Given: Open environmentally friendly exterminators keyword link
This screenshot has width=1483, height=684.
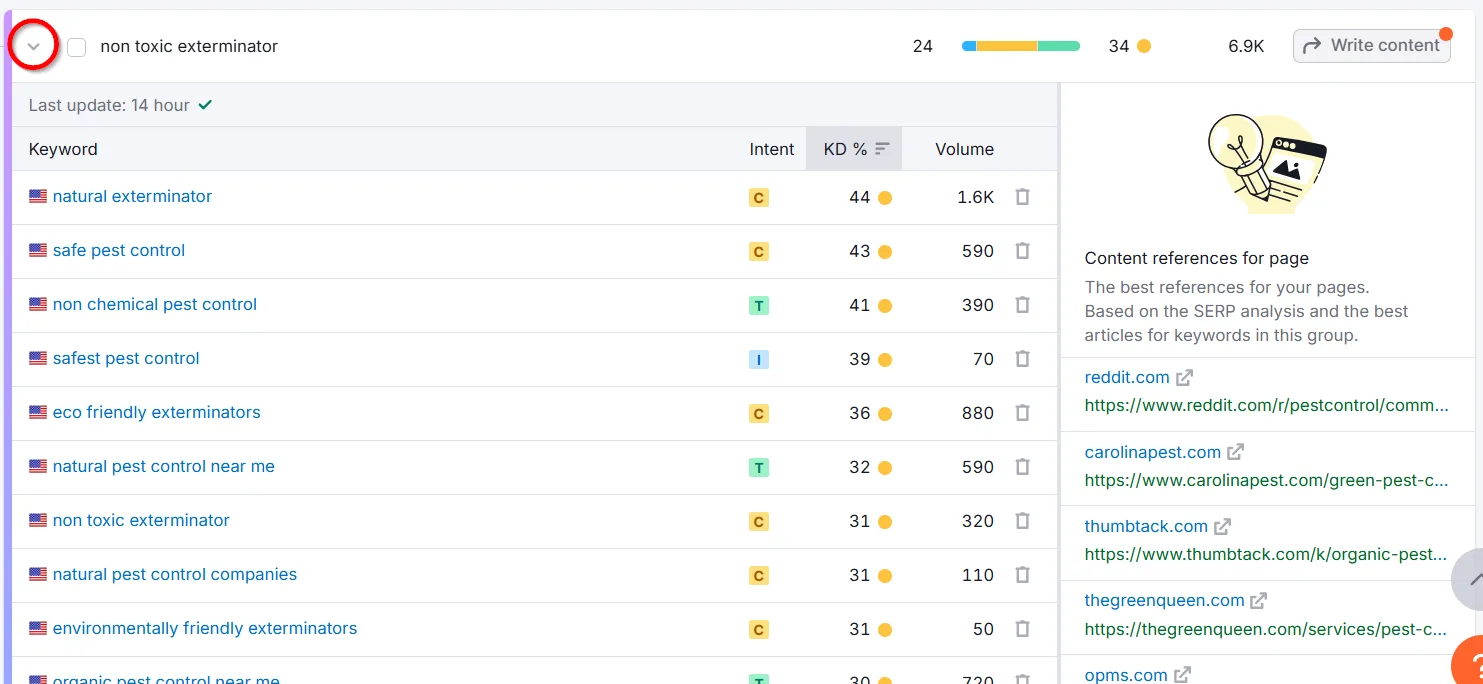Looking at the screenshot, I should 205,628.
